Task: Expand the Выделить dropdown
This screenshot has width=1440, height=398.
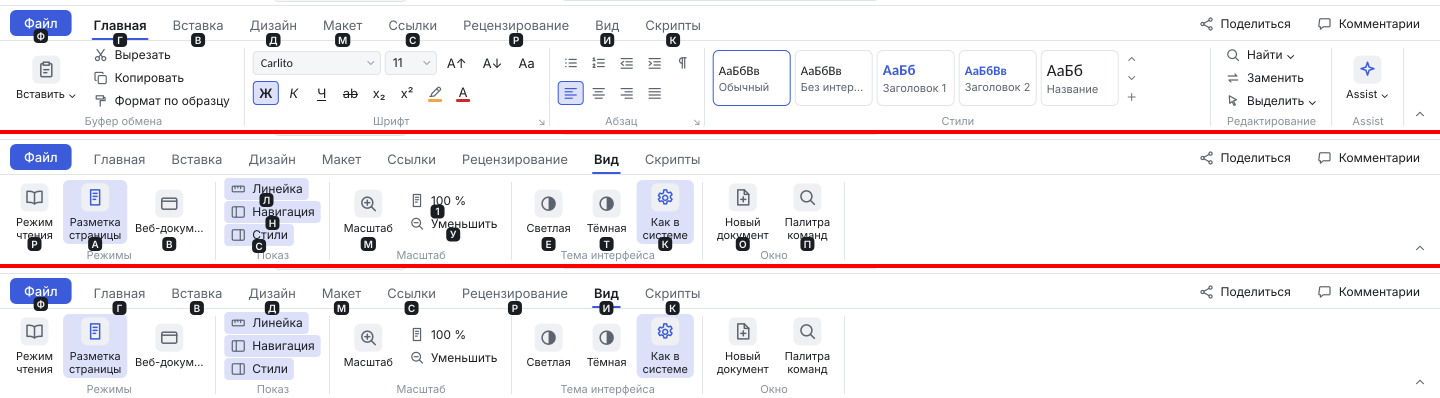Action: 1312,102
